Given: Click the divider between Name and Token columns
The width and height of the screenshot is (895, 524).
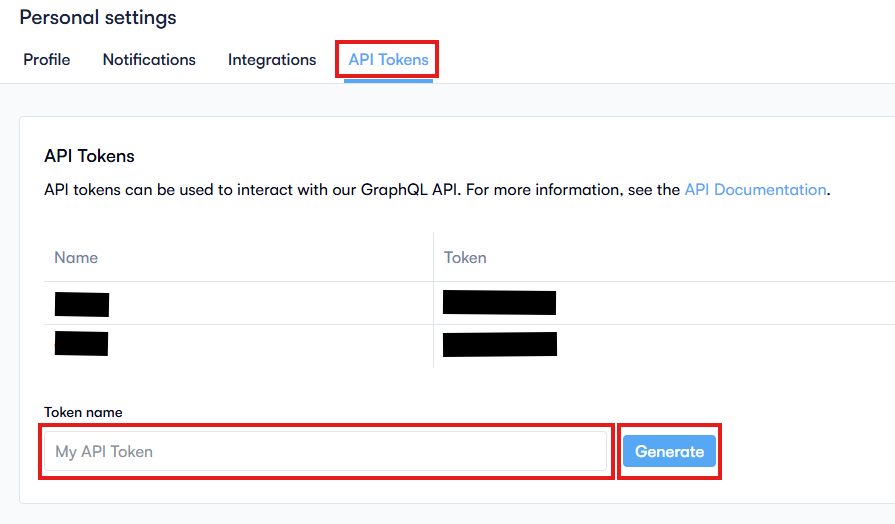Looking at the screenshot, I should [x=433, y=300].
